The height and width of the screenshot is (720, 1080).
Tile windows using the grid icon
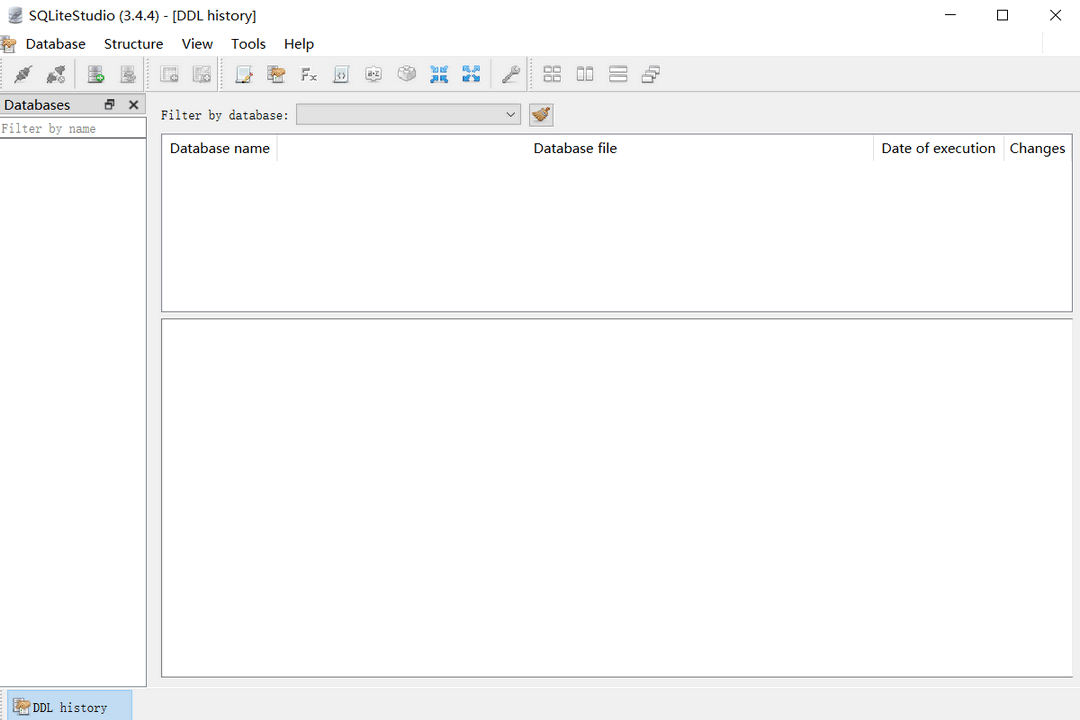552,74
